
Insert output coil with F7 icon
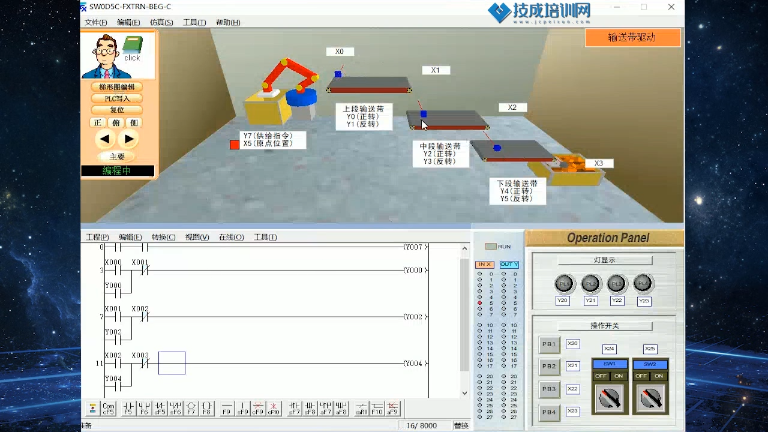192,408
